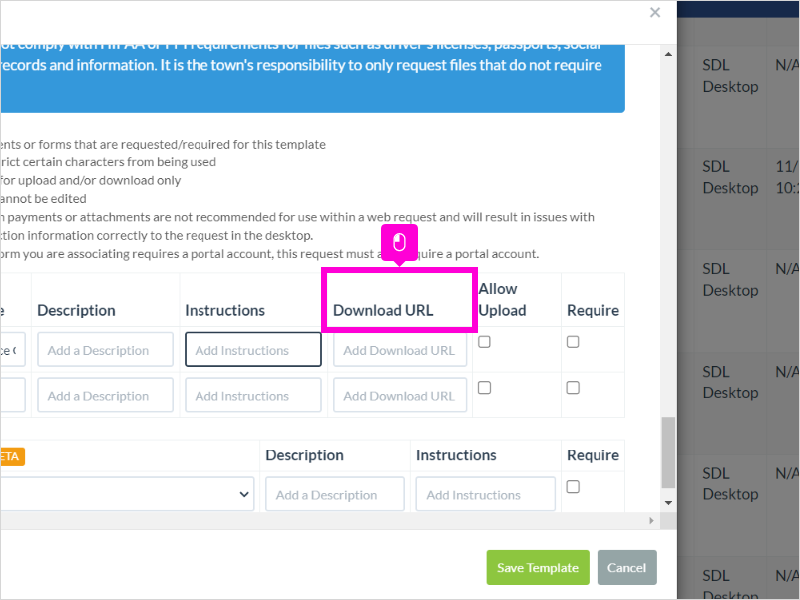Click the horizontal scrollbar right arrow

651,520
